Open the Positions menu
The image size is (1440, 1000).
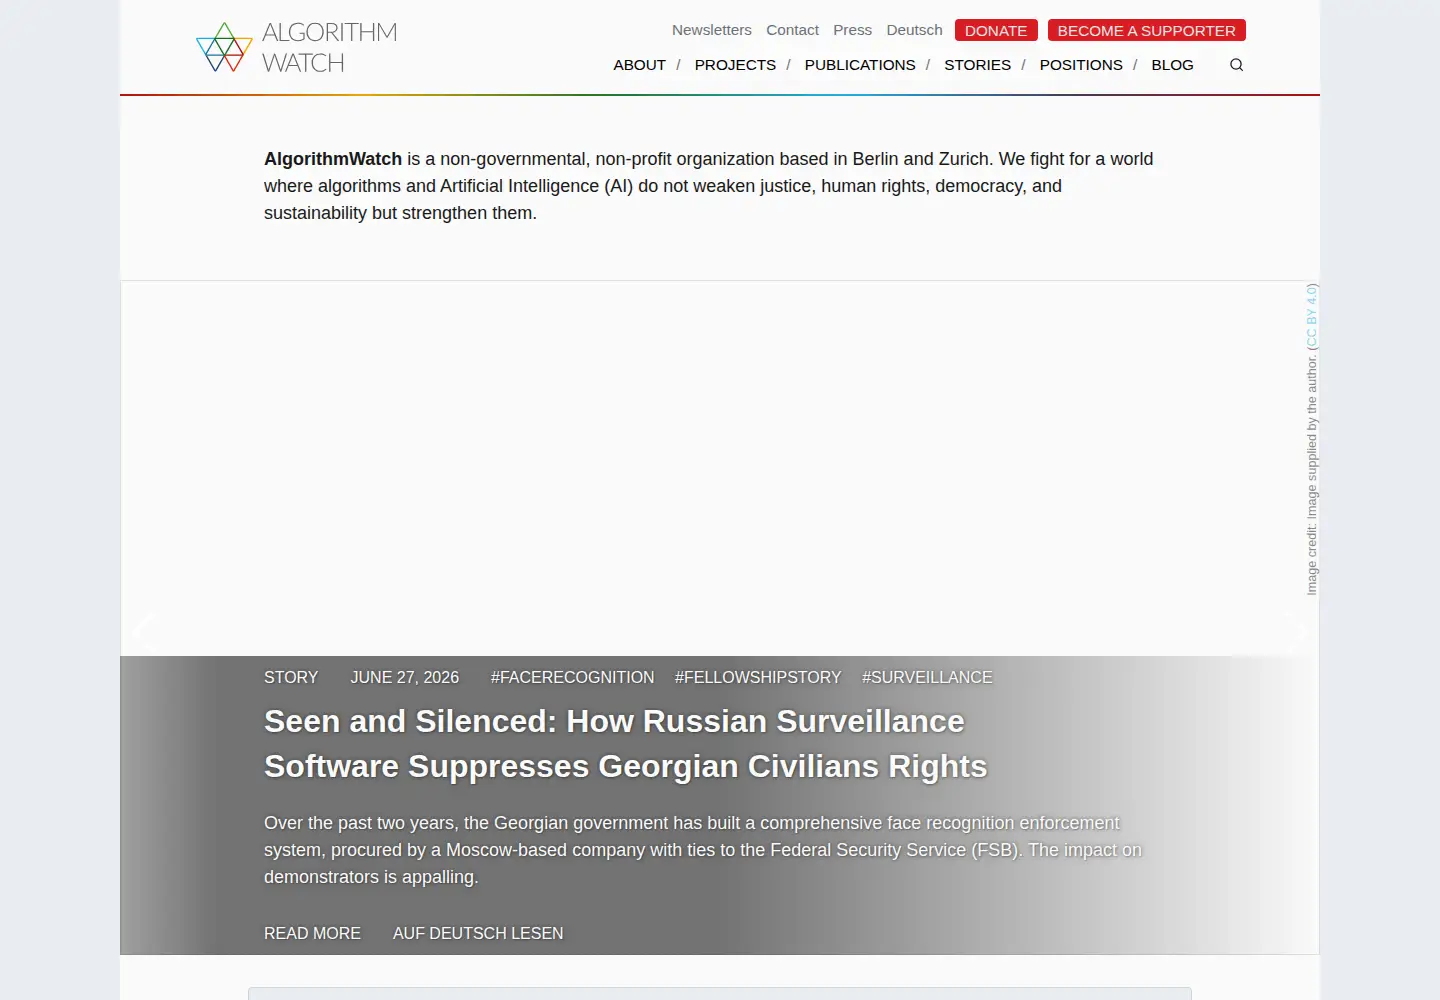(x=1081, y=65)
